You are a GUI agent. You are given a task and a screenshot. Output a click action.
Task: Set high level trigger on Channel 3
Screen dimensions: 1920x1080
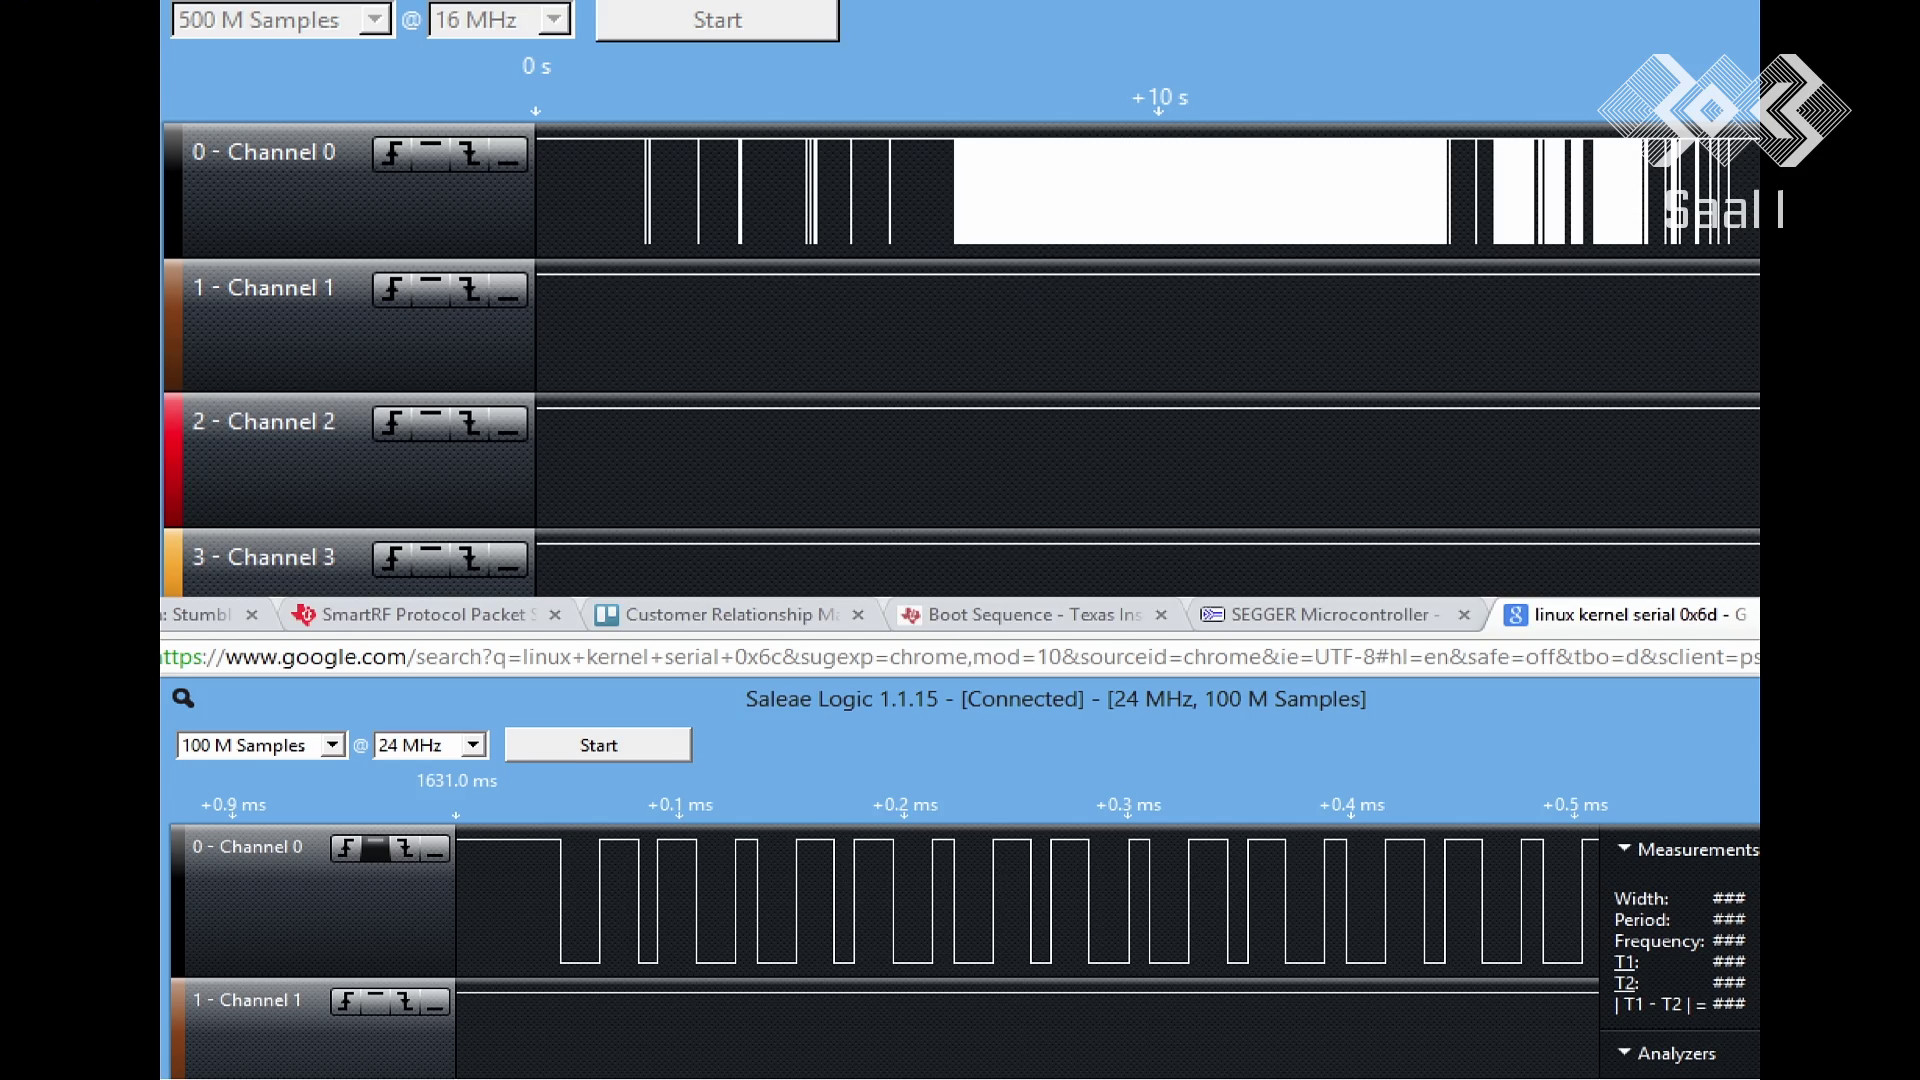click(x=431, y=559)
